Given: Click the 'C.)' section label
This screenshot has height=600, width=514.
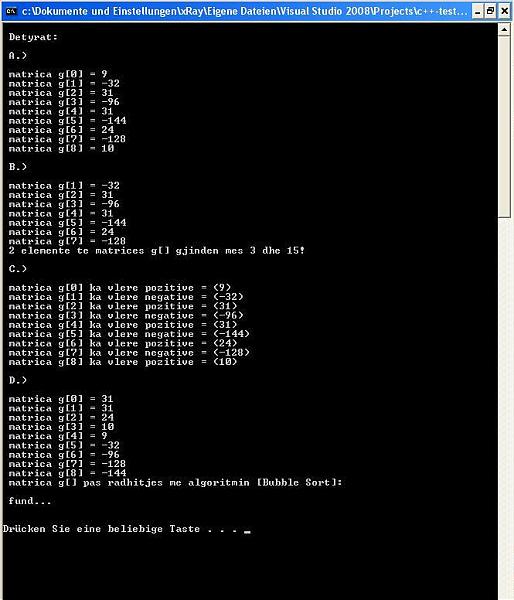Looking at the screenshot, I should click(x=18, y=269).
